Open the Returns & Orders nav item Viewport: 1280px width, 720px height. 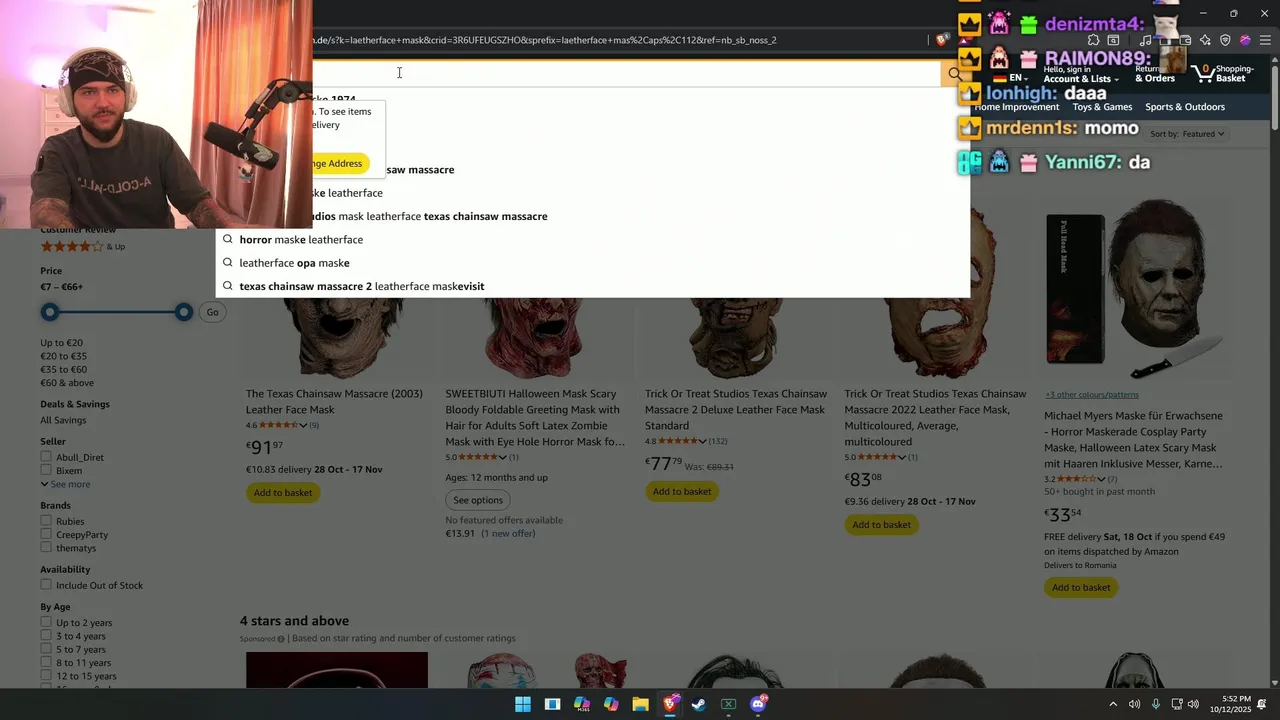pos(1155,74)
